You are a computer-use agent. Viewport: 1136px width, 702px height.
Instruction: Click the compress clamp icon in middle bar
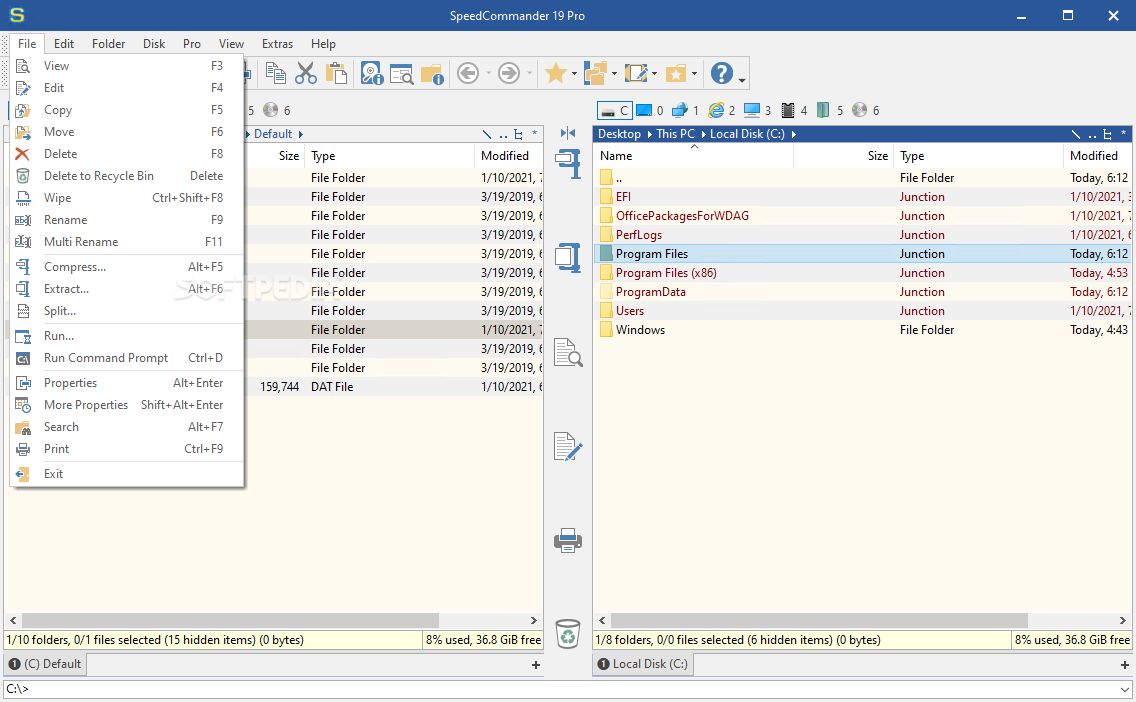[x=568, y=164]
